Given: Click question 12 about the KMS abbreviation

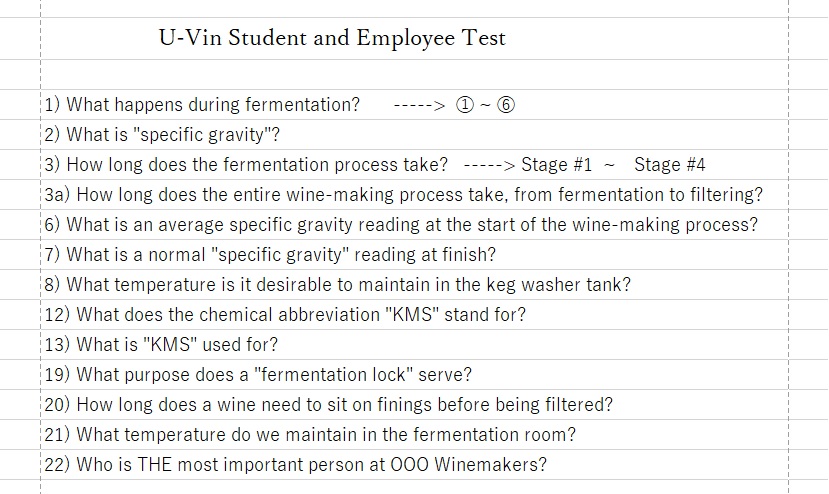Looking at the screenshot, I should 285,315.
